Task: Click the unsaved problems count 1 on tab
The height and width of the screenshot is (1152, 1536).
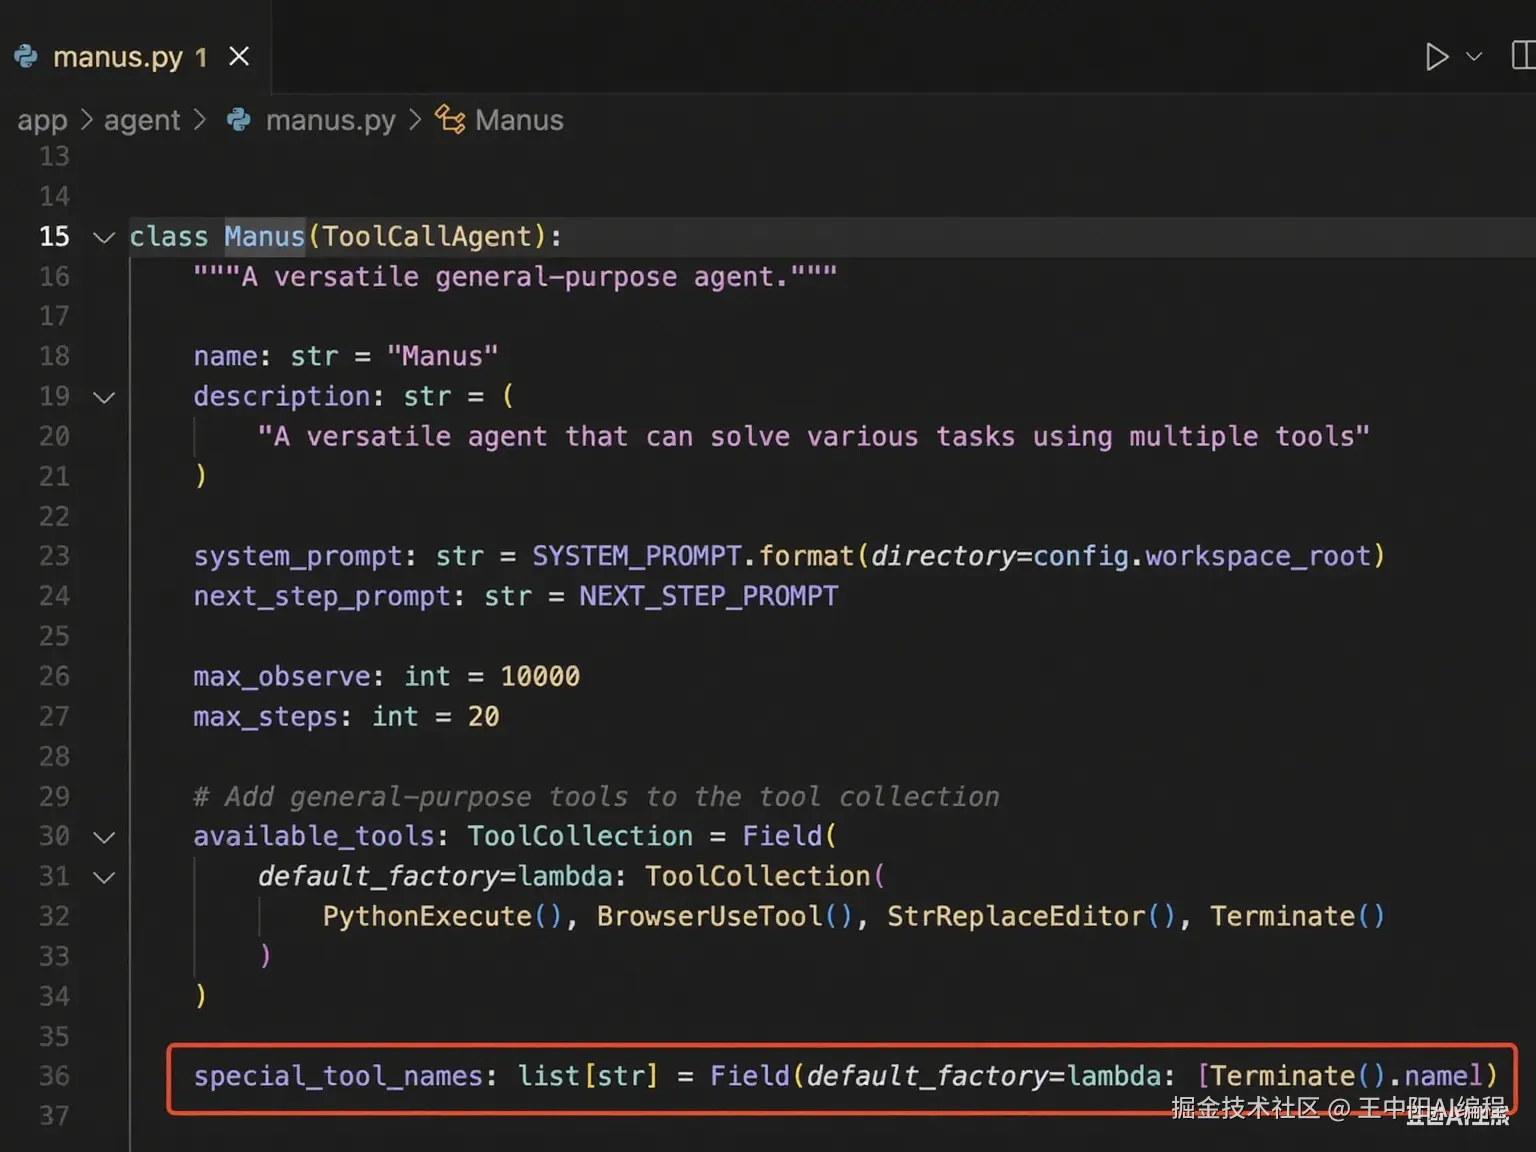Action: [x=201, y=57]
